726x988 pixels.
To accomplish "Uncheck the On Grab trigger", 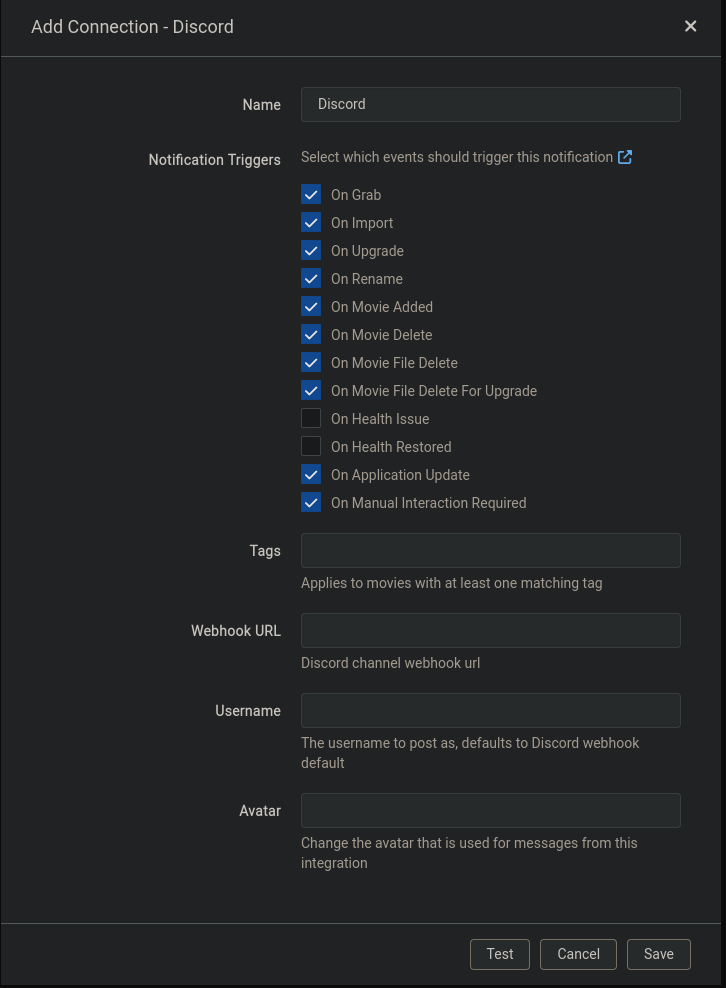I will pos(311,194).
